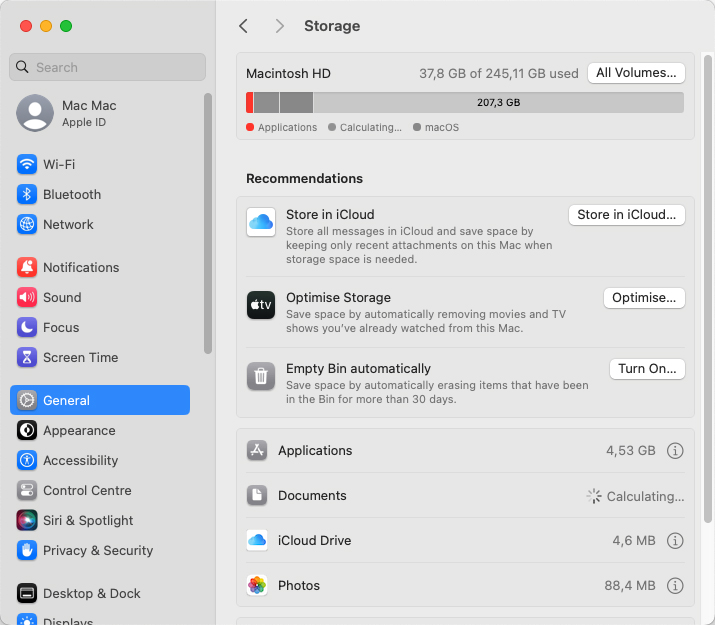Screen dimensions: 715x625
Task: Show info for Applications storage
Action: (675, 450)
